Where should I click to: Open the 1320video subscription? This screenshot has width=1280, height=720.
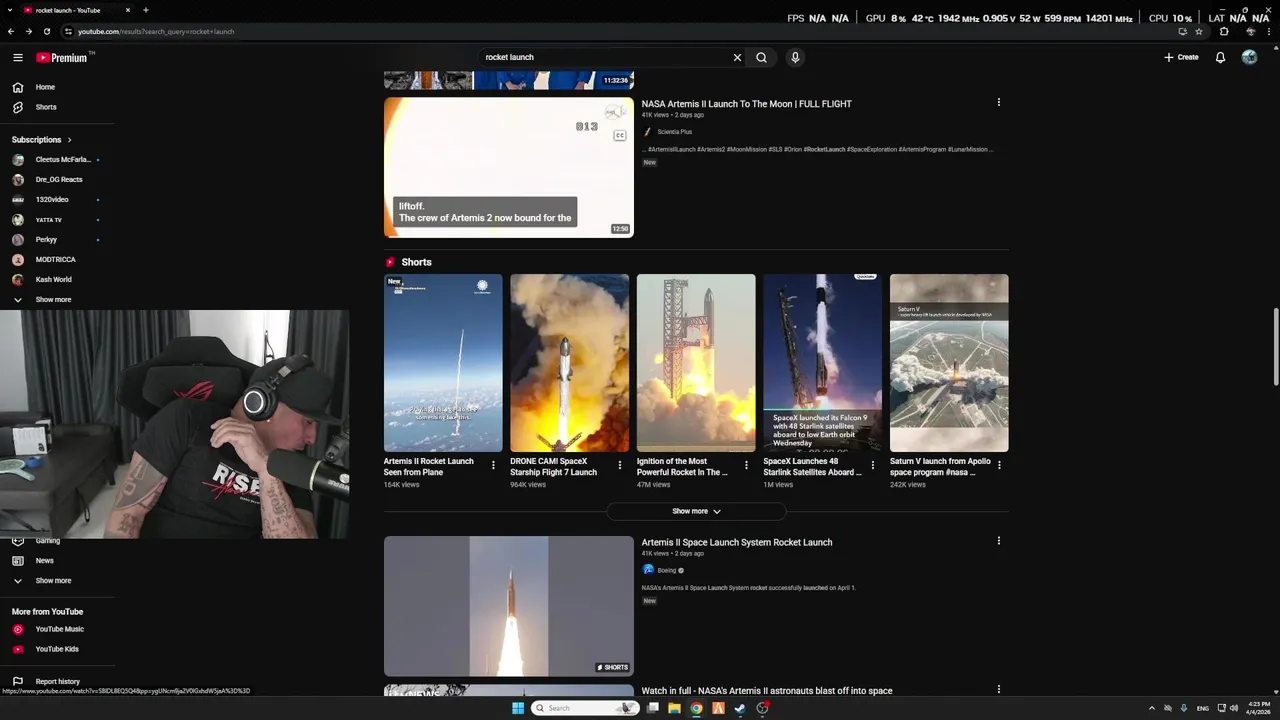57,200
